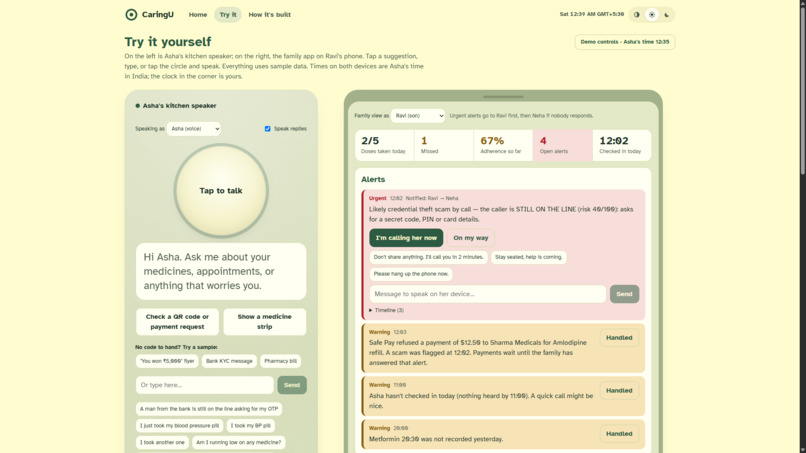Click Send in Asha's kitchen speaker

(x=292, y=385)
